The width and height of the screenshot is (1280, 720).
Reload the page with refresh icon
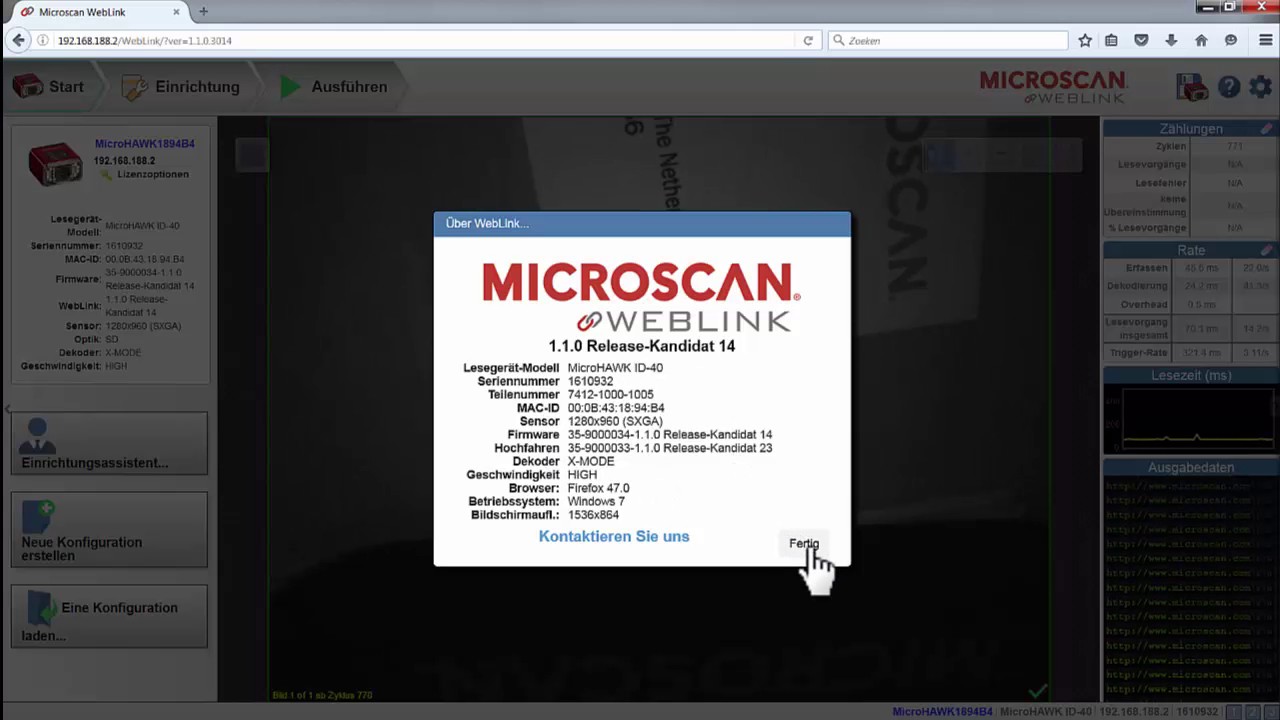click(808, 41)
